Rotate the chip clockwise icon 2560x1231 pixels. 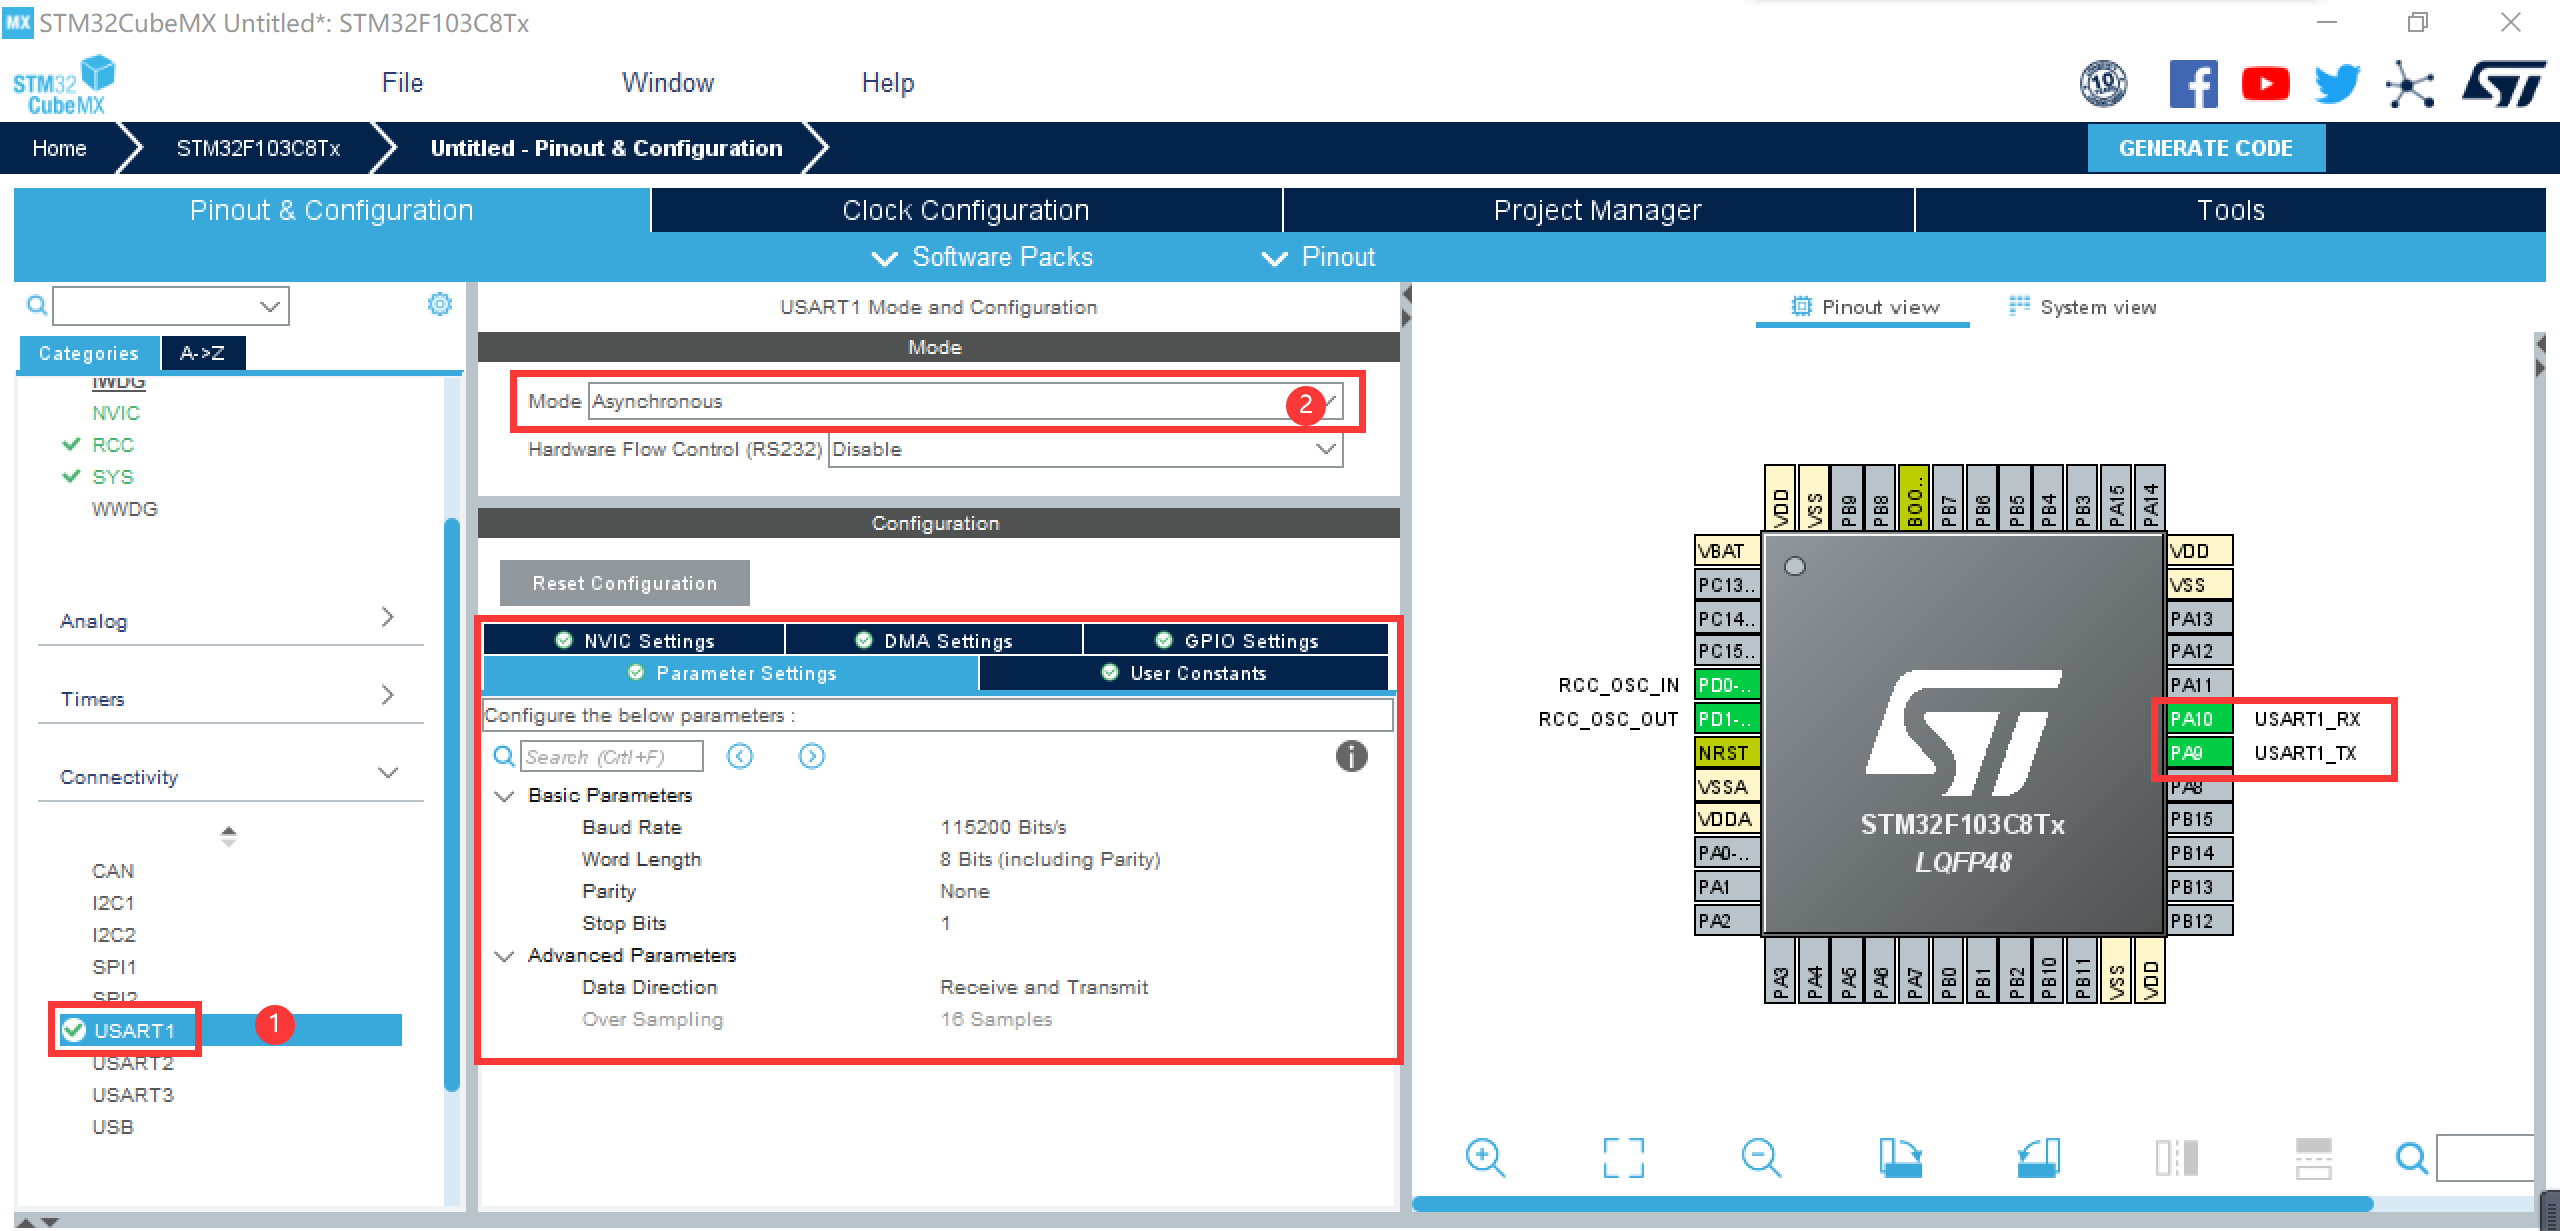1900,1158
